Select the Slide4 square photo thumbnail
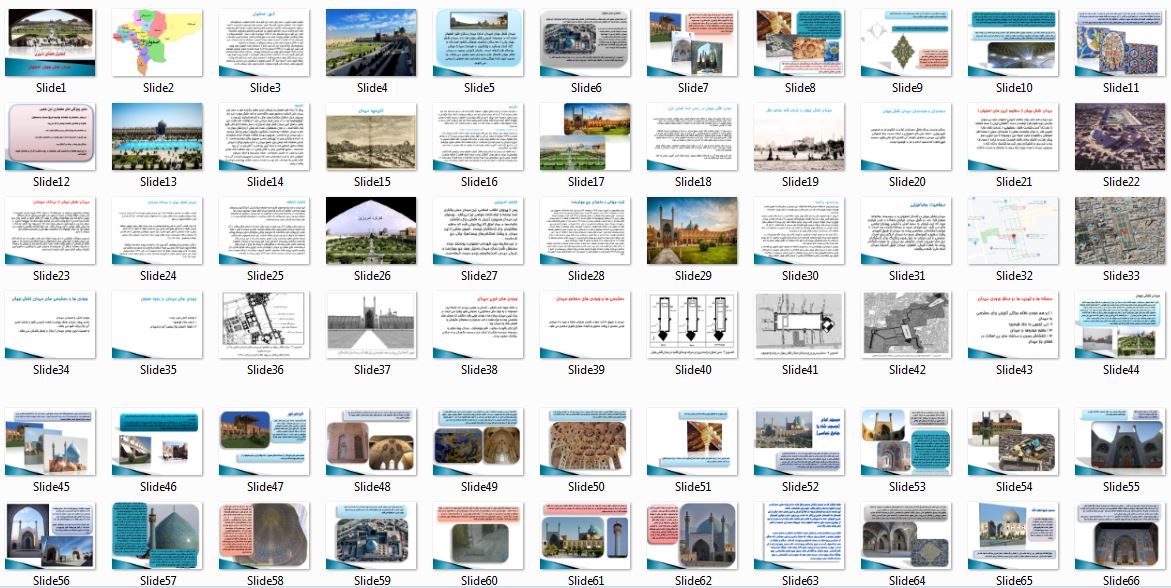Viewport: 1171px width, 588px height. click(x=371, y=43)
